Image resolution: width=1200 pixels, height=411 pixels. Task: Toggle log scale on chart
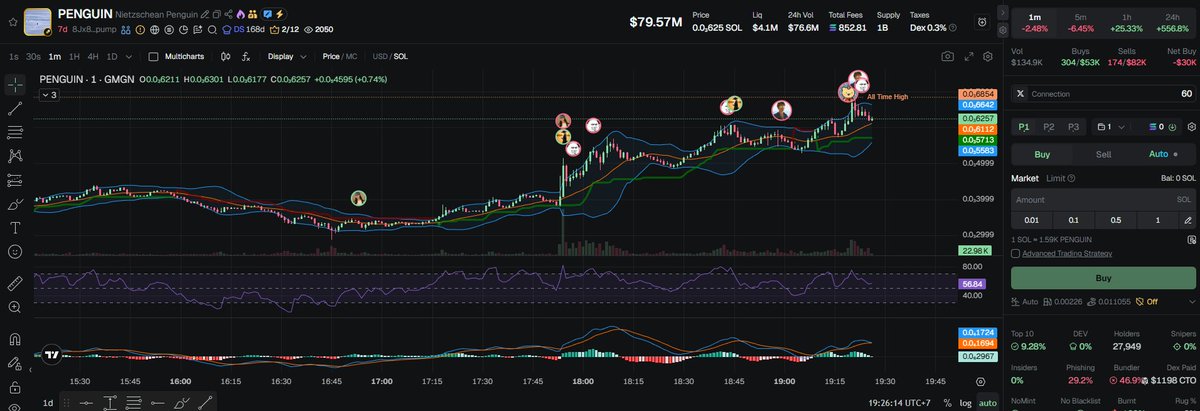(x=965, y=402)
